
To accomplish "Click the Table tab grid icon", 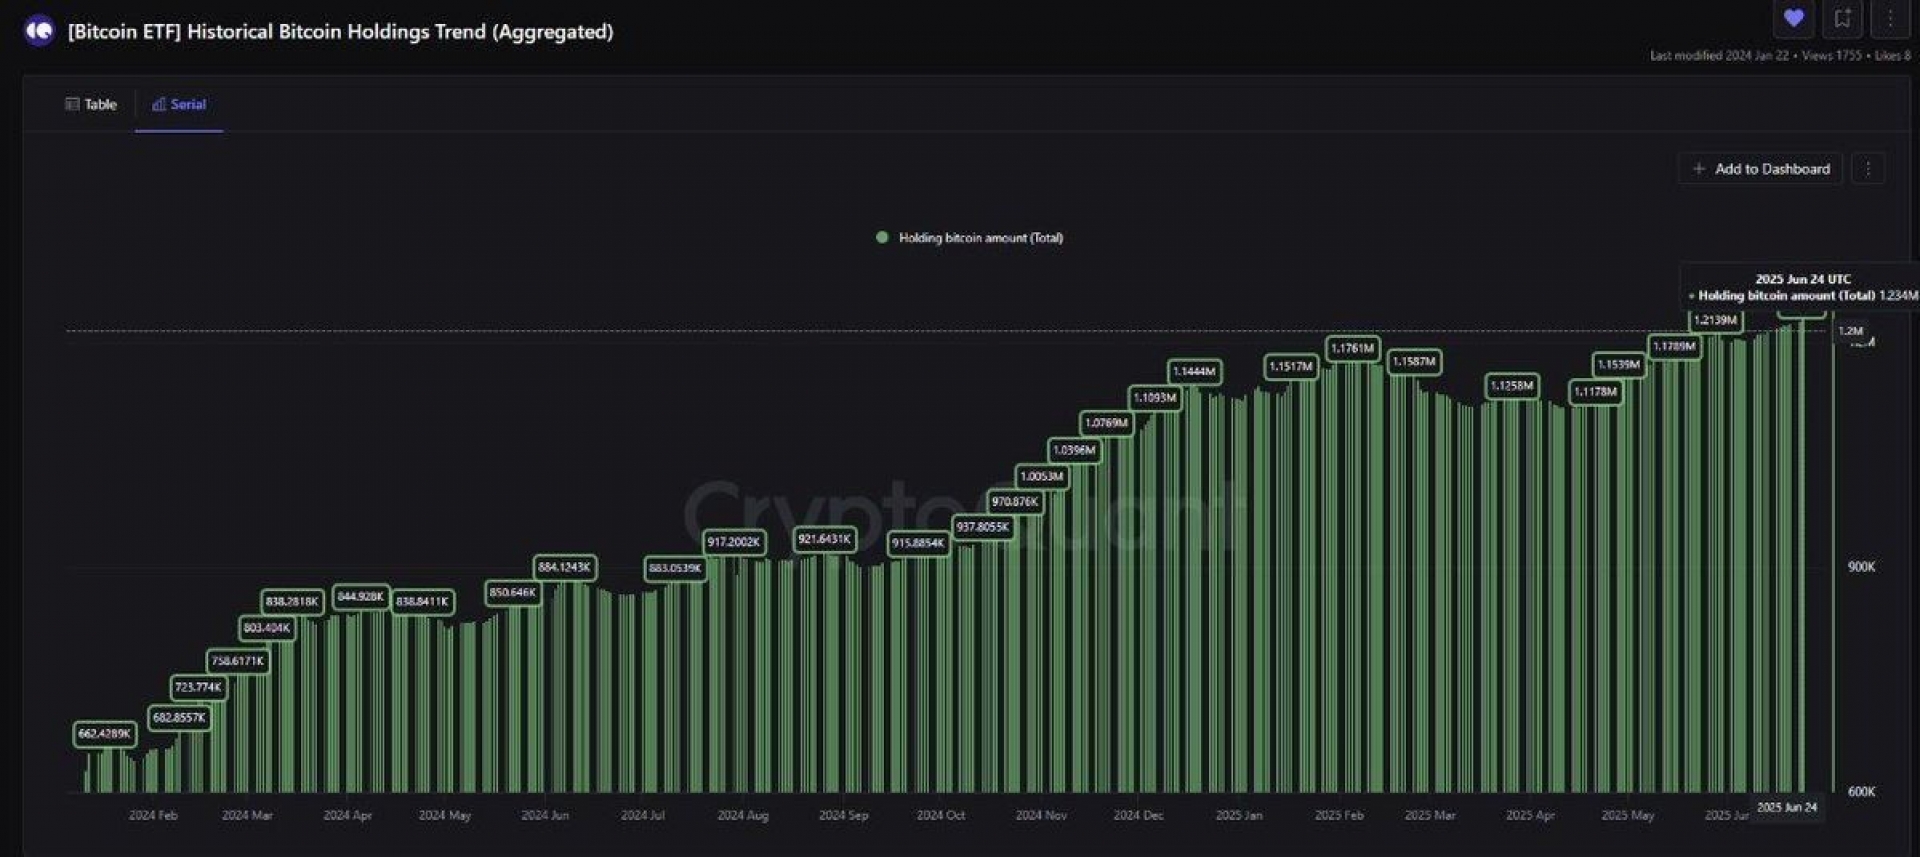I will 72,104.
